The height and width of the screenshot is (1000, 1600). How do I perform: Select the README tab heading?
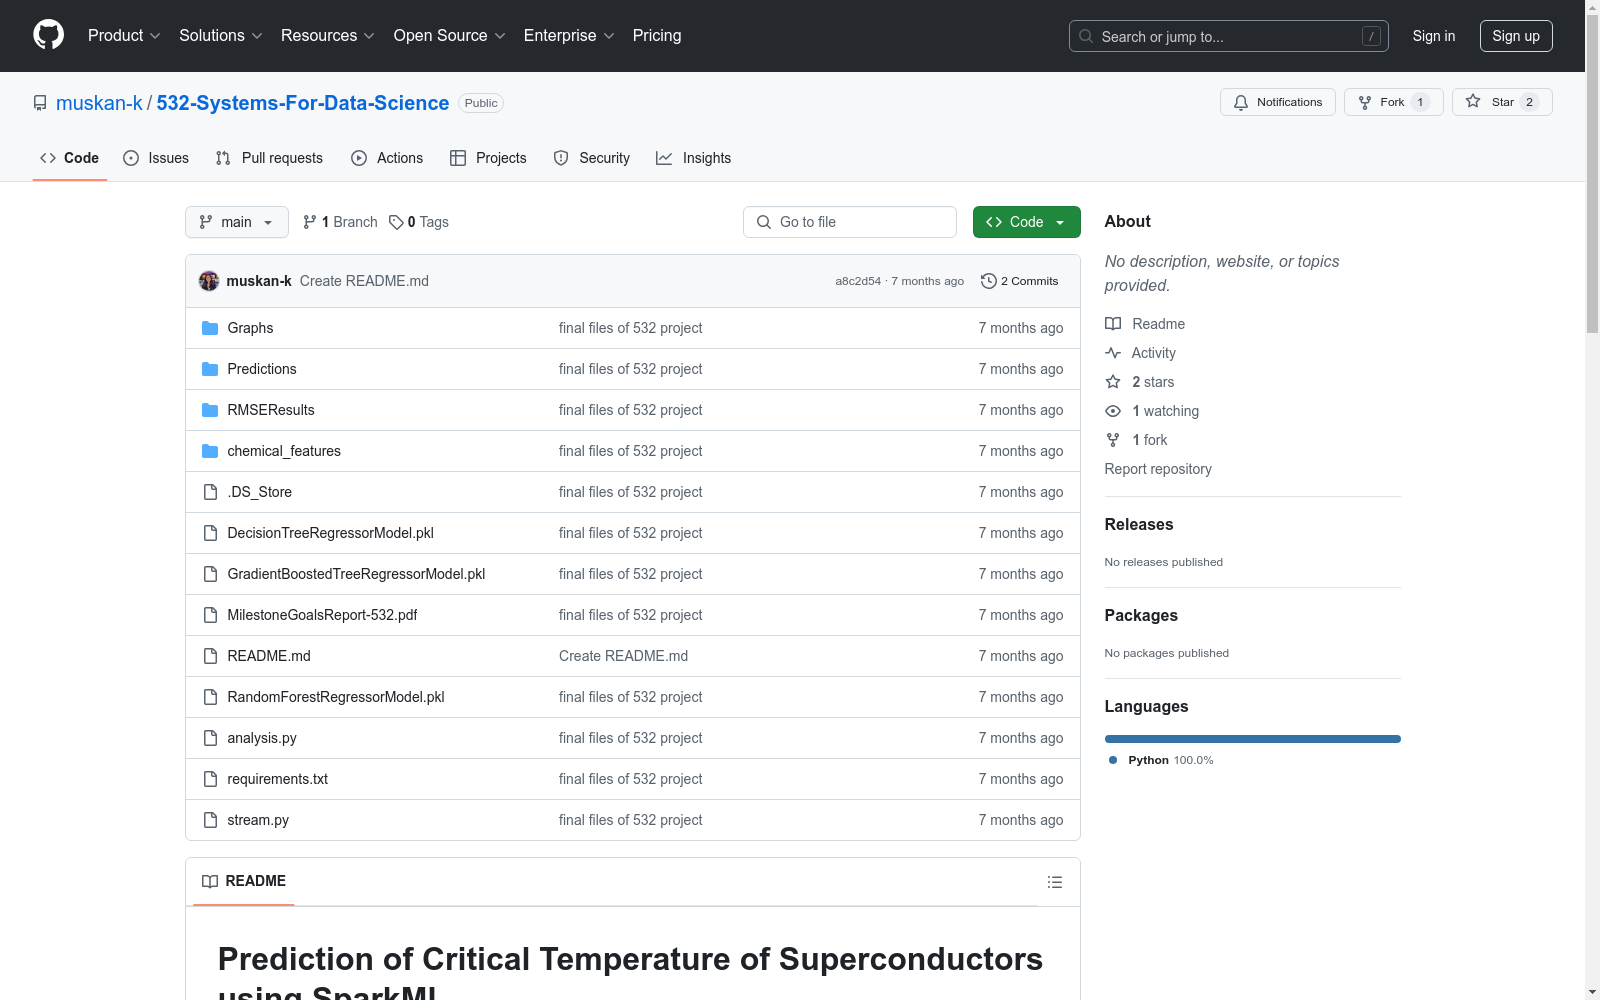point(244,881)
